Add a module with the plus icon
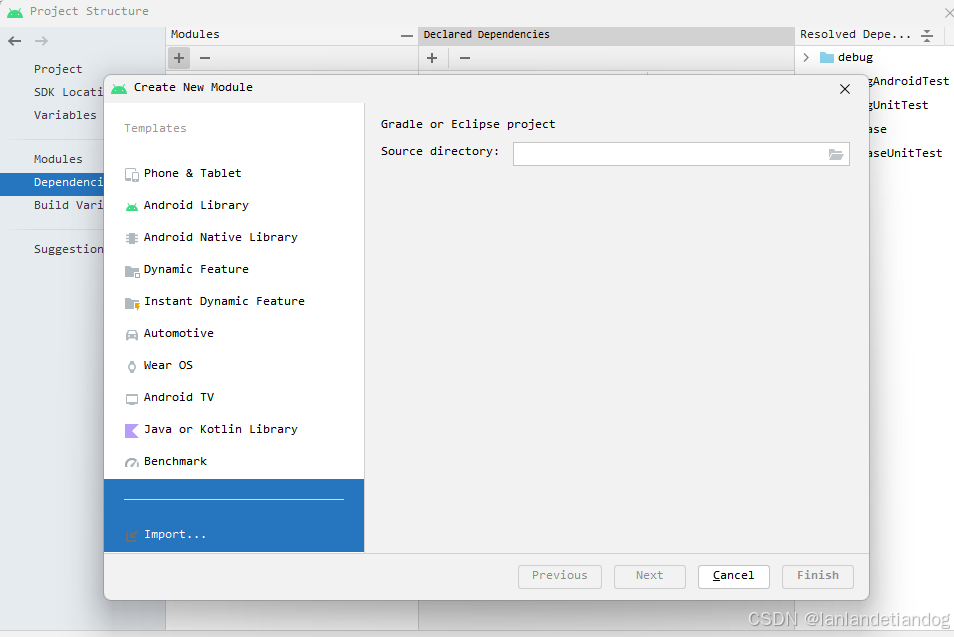Viewport: 954px width, 637px height. coord(177,58)
